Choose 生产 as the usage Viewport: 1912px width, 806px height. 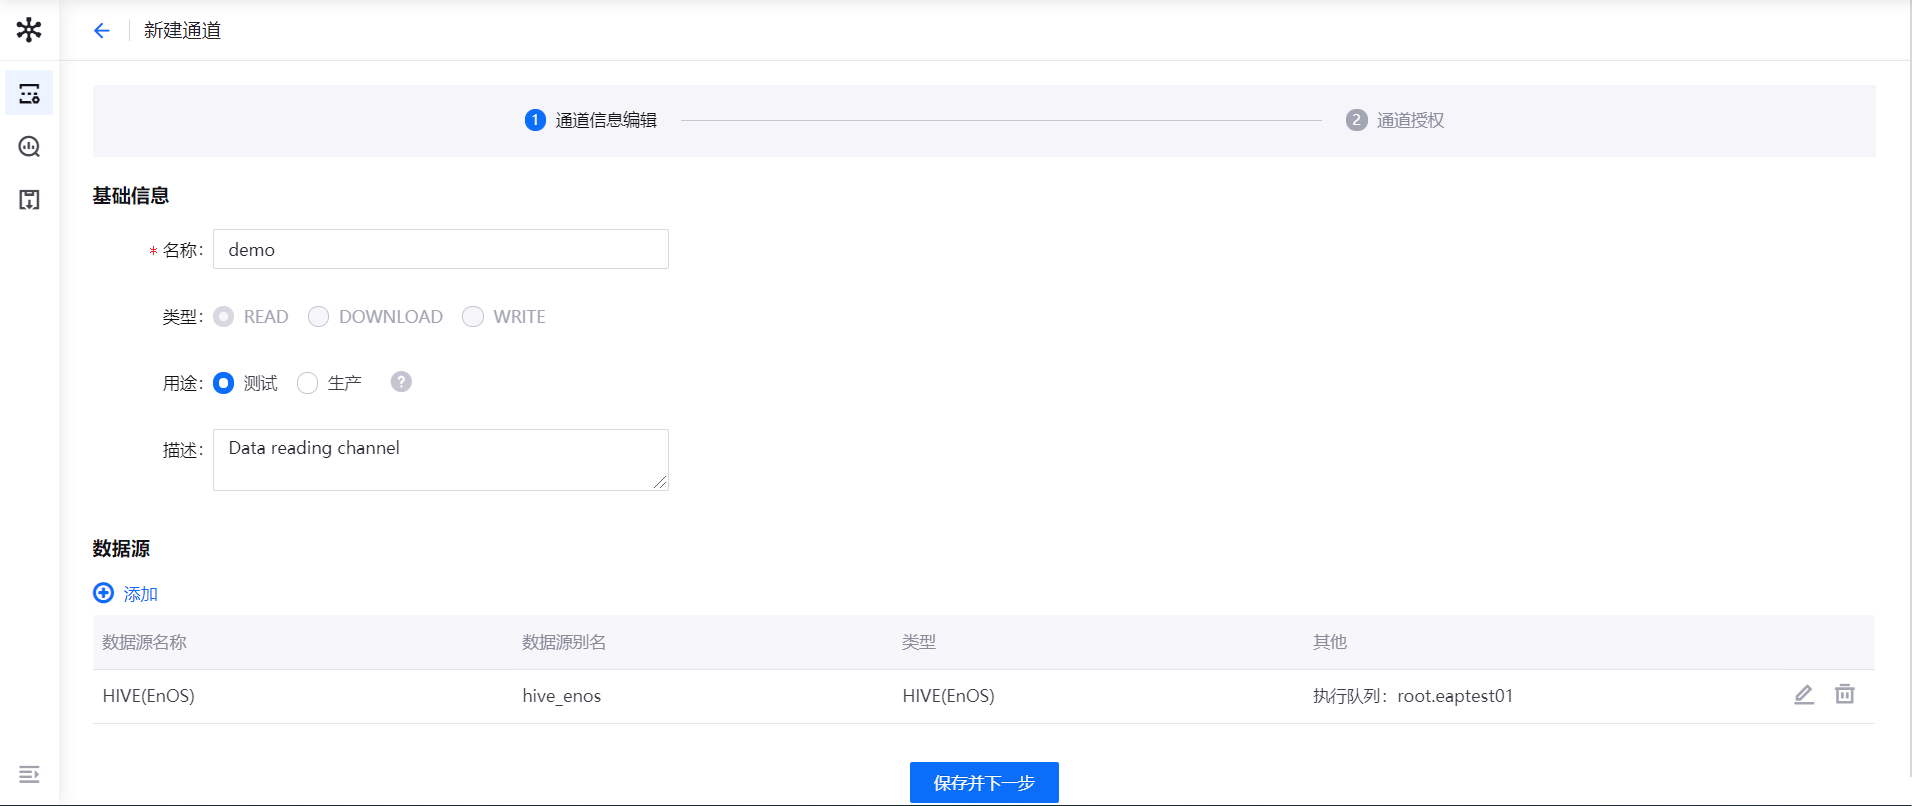coord(307,383)
